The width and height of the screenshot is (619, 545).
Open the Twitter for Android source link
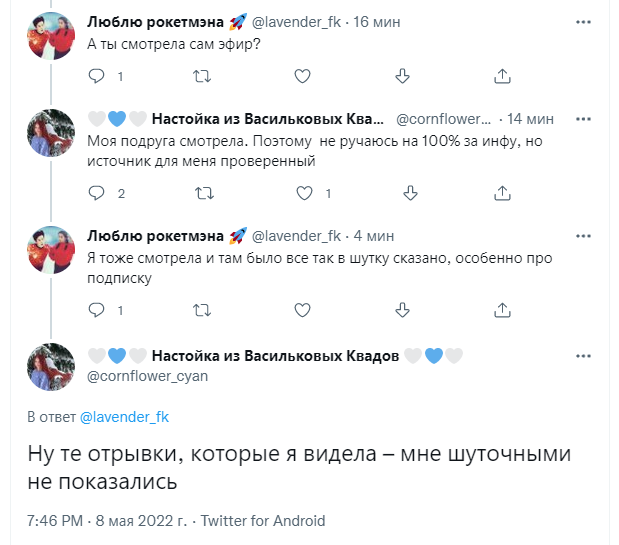click(x=263, y=521)
